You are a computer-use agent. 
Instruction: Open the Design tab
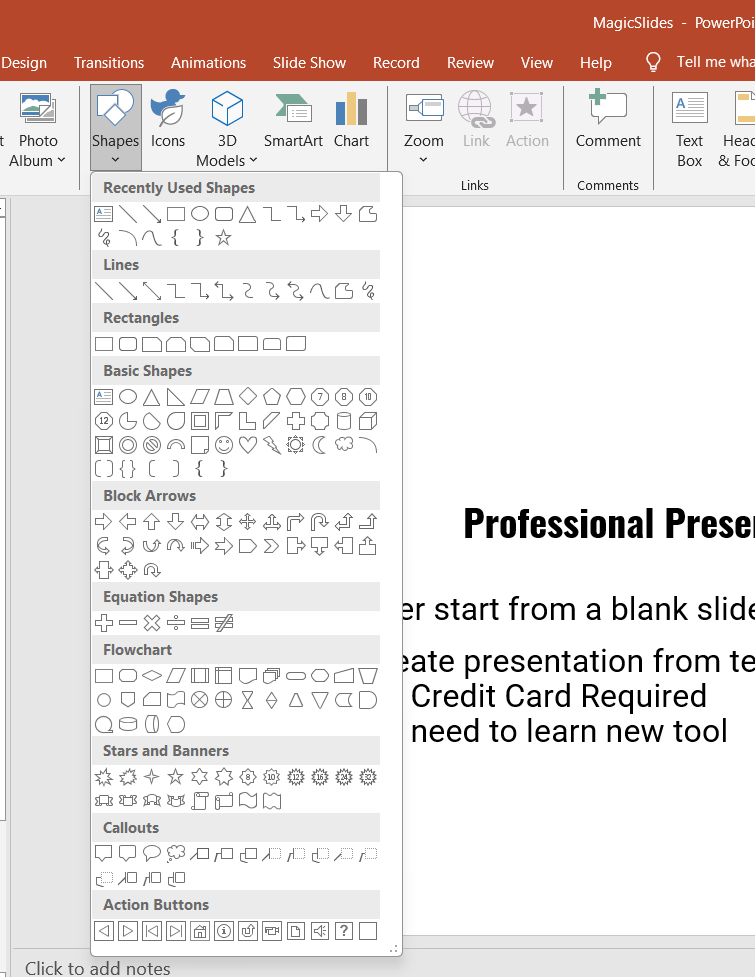point(24,62)
